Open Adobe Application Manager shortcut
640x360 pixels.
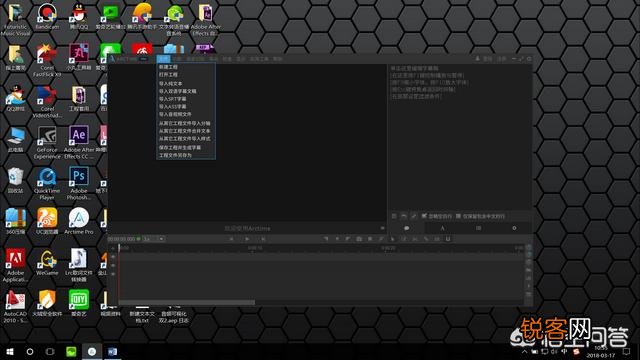coord(16,265)
